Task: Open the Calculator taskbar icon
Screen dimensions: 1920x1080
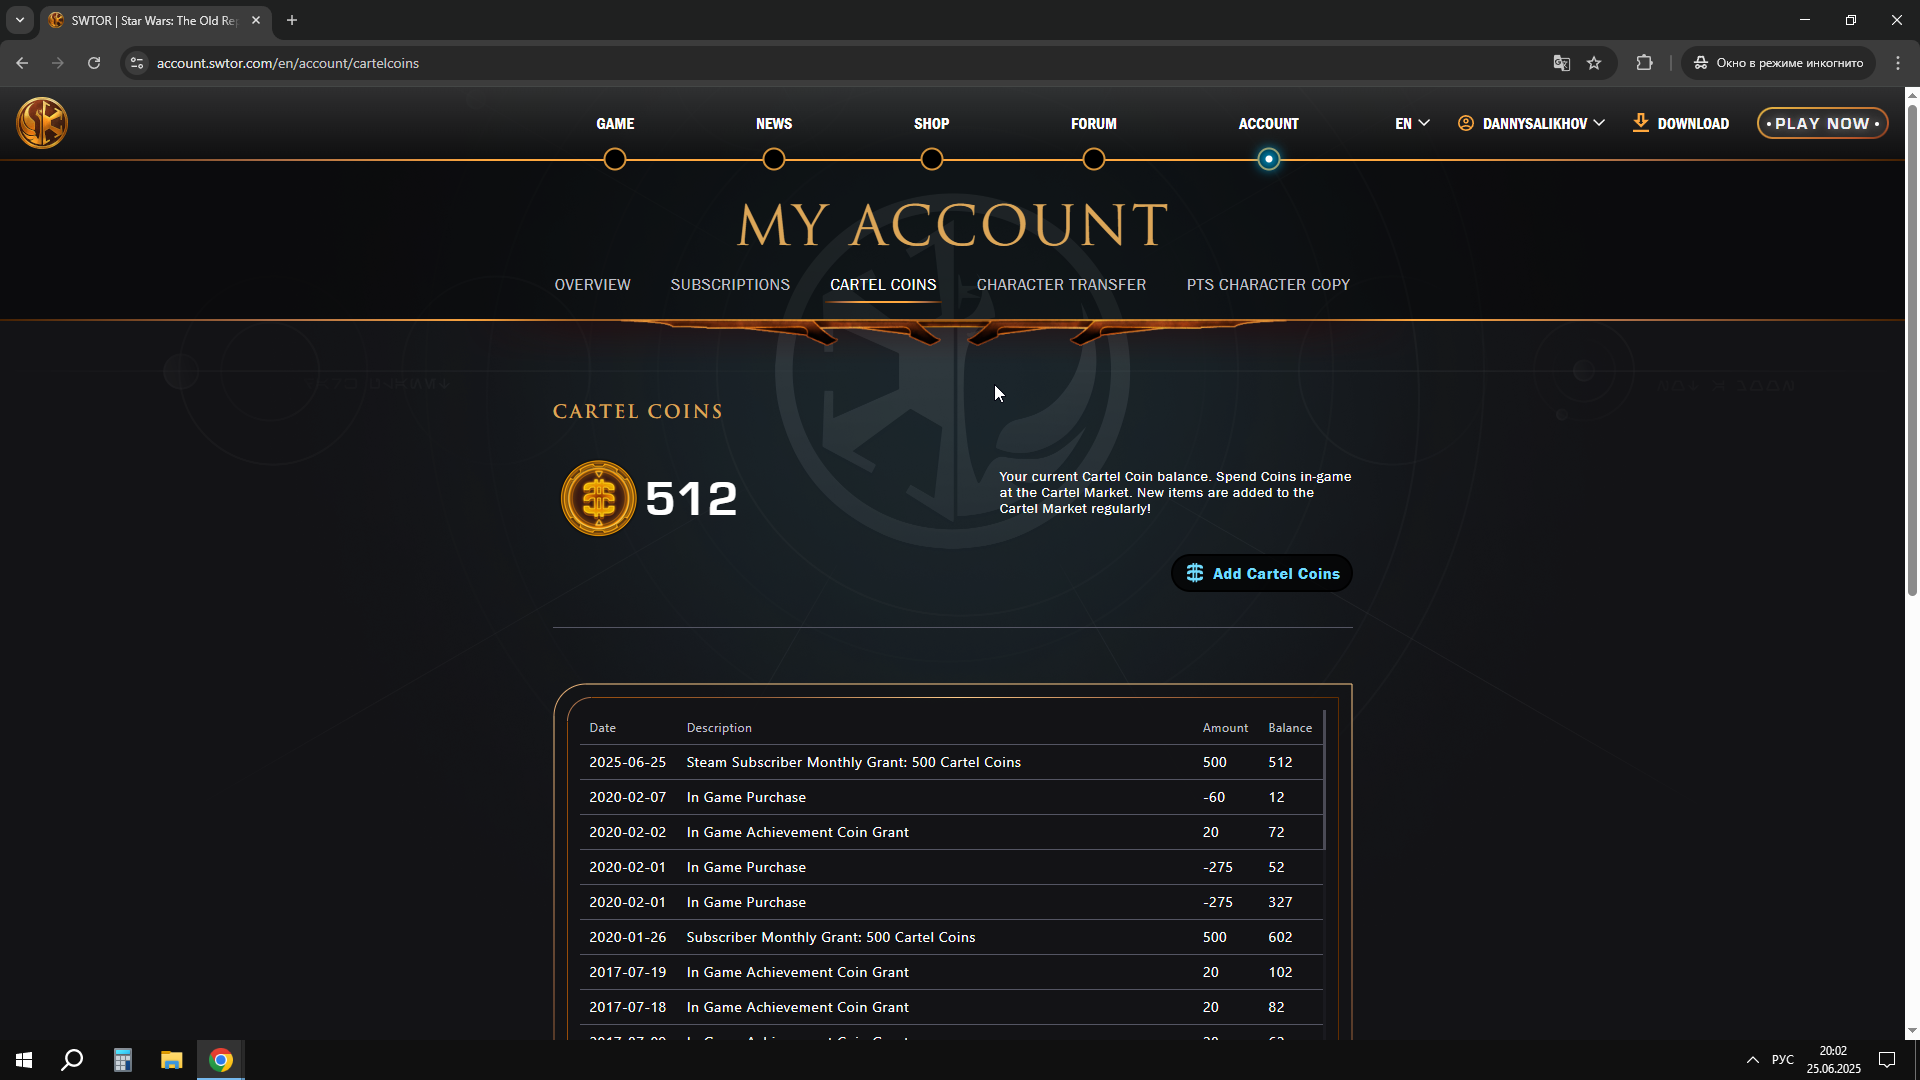Action: tap(122, 1060)
